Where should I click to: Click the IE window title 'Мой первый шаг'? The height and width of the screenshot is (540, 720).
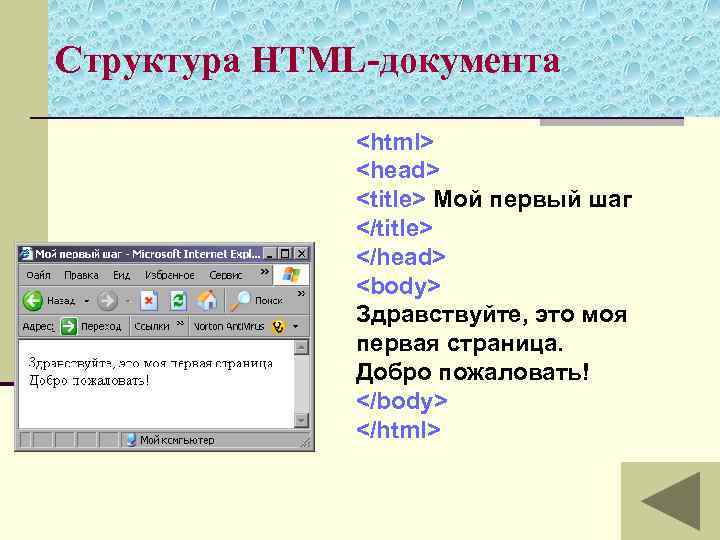[x=79, y=254]
